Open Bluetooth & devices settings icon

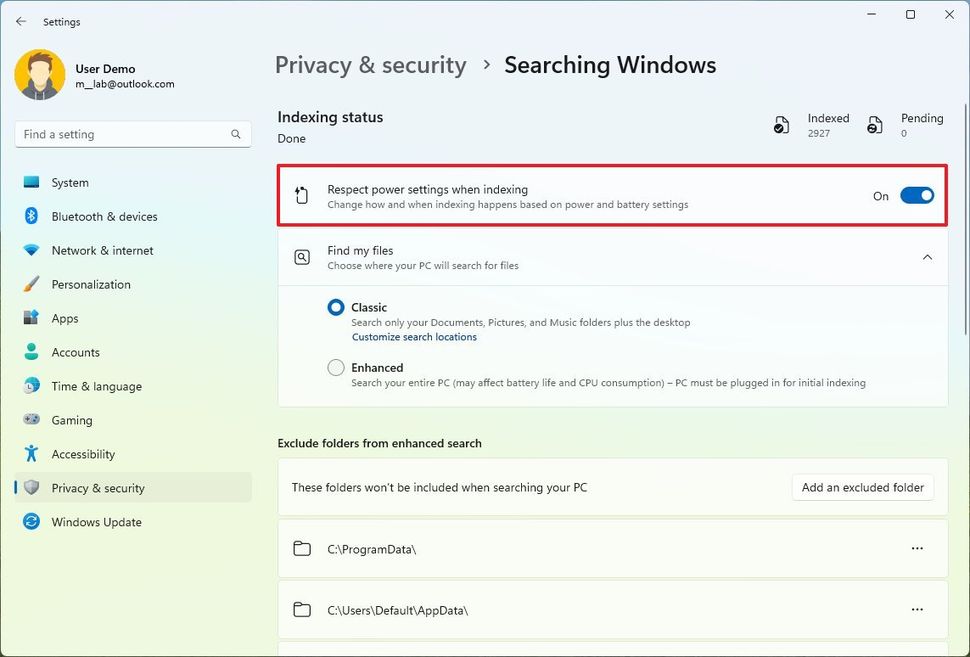pyautogui.click(x=33, y=216)
